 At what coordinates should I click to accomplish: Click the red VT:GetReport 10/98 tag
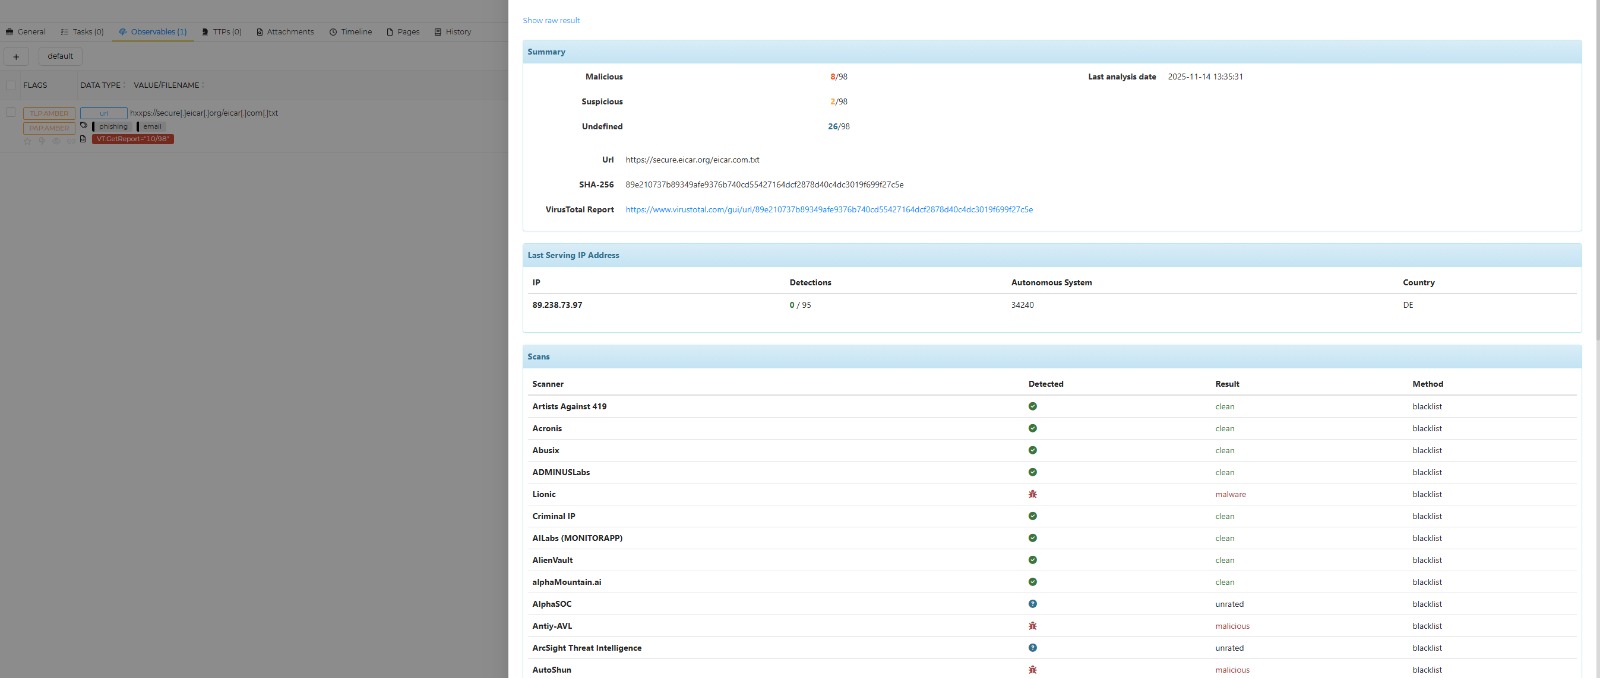coord(133,139)
